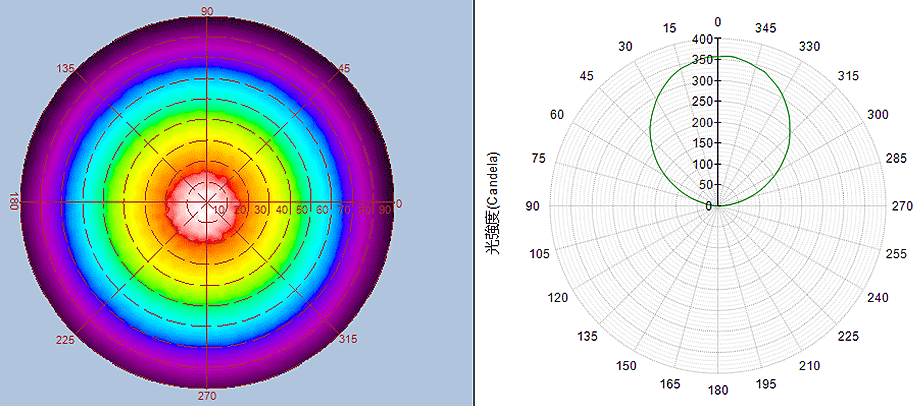The image size is (916, 406).
Task: Click the 60 degree label on polar plot
Action: 557,115
